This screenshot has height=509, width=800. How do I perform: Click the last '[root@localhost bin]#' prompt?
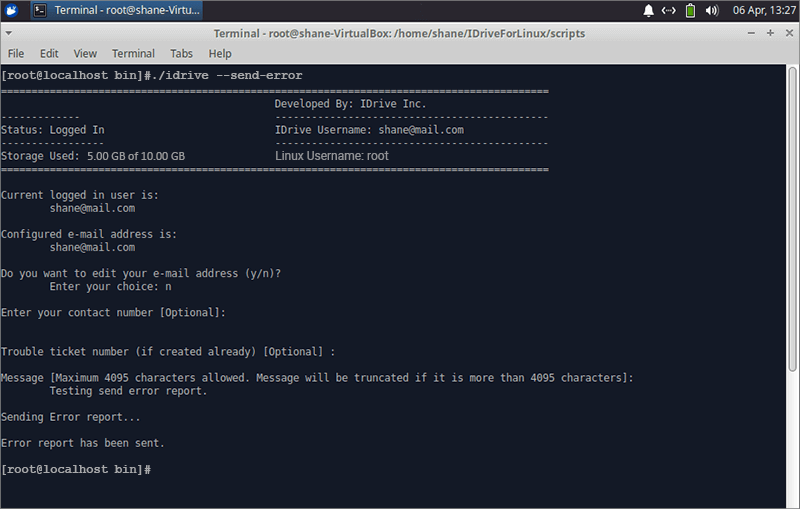(76, 469)
